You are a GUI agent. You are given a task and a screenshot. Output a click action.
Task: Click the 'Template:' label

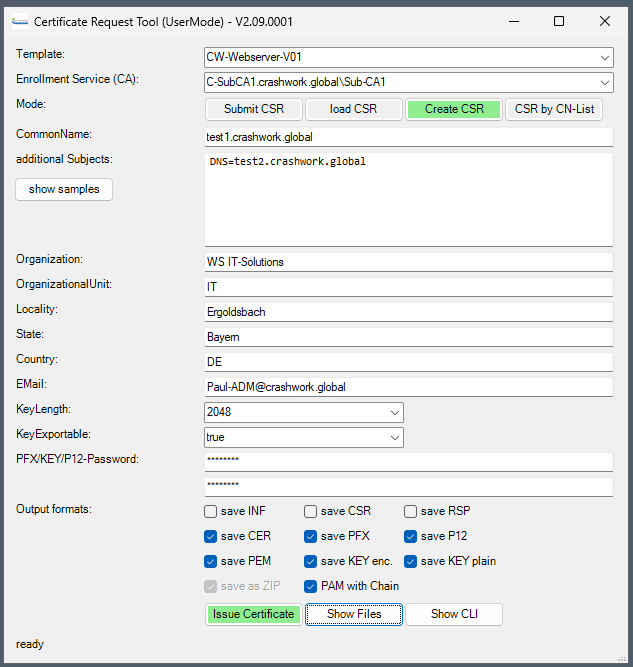pos(40,54)
